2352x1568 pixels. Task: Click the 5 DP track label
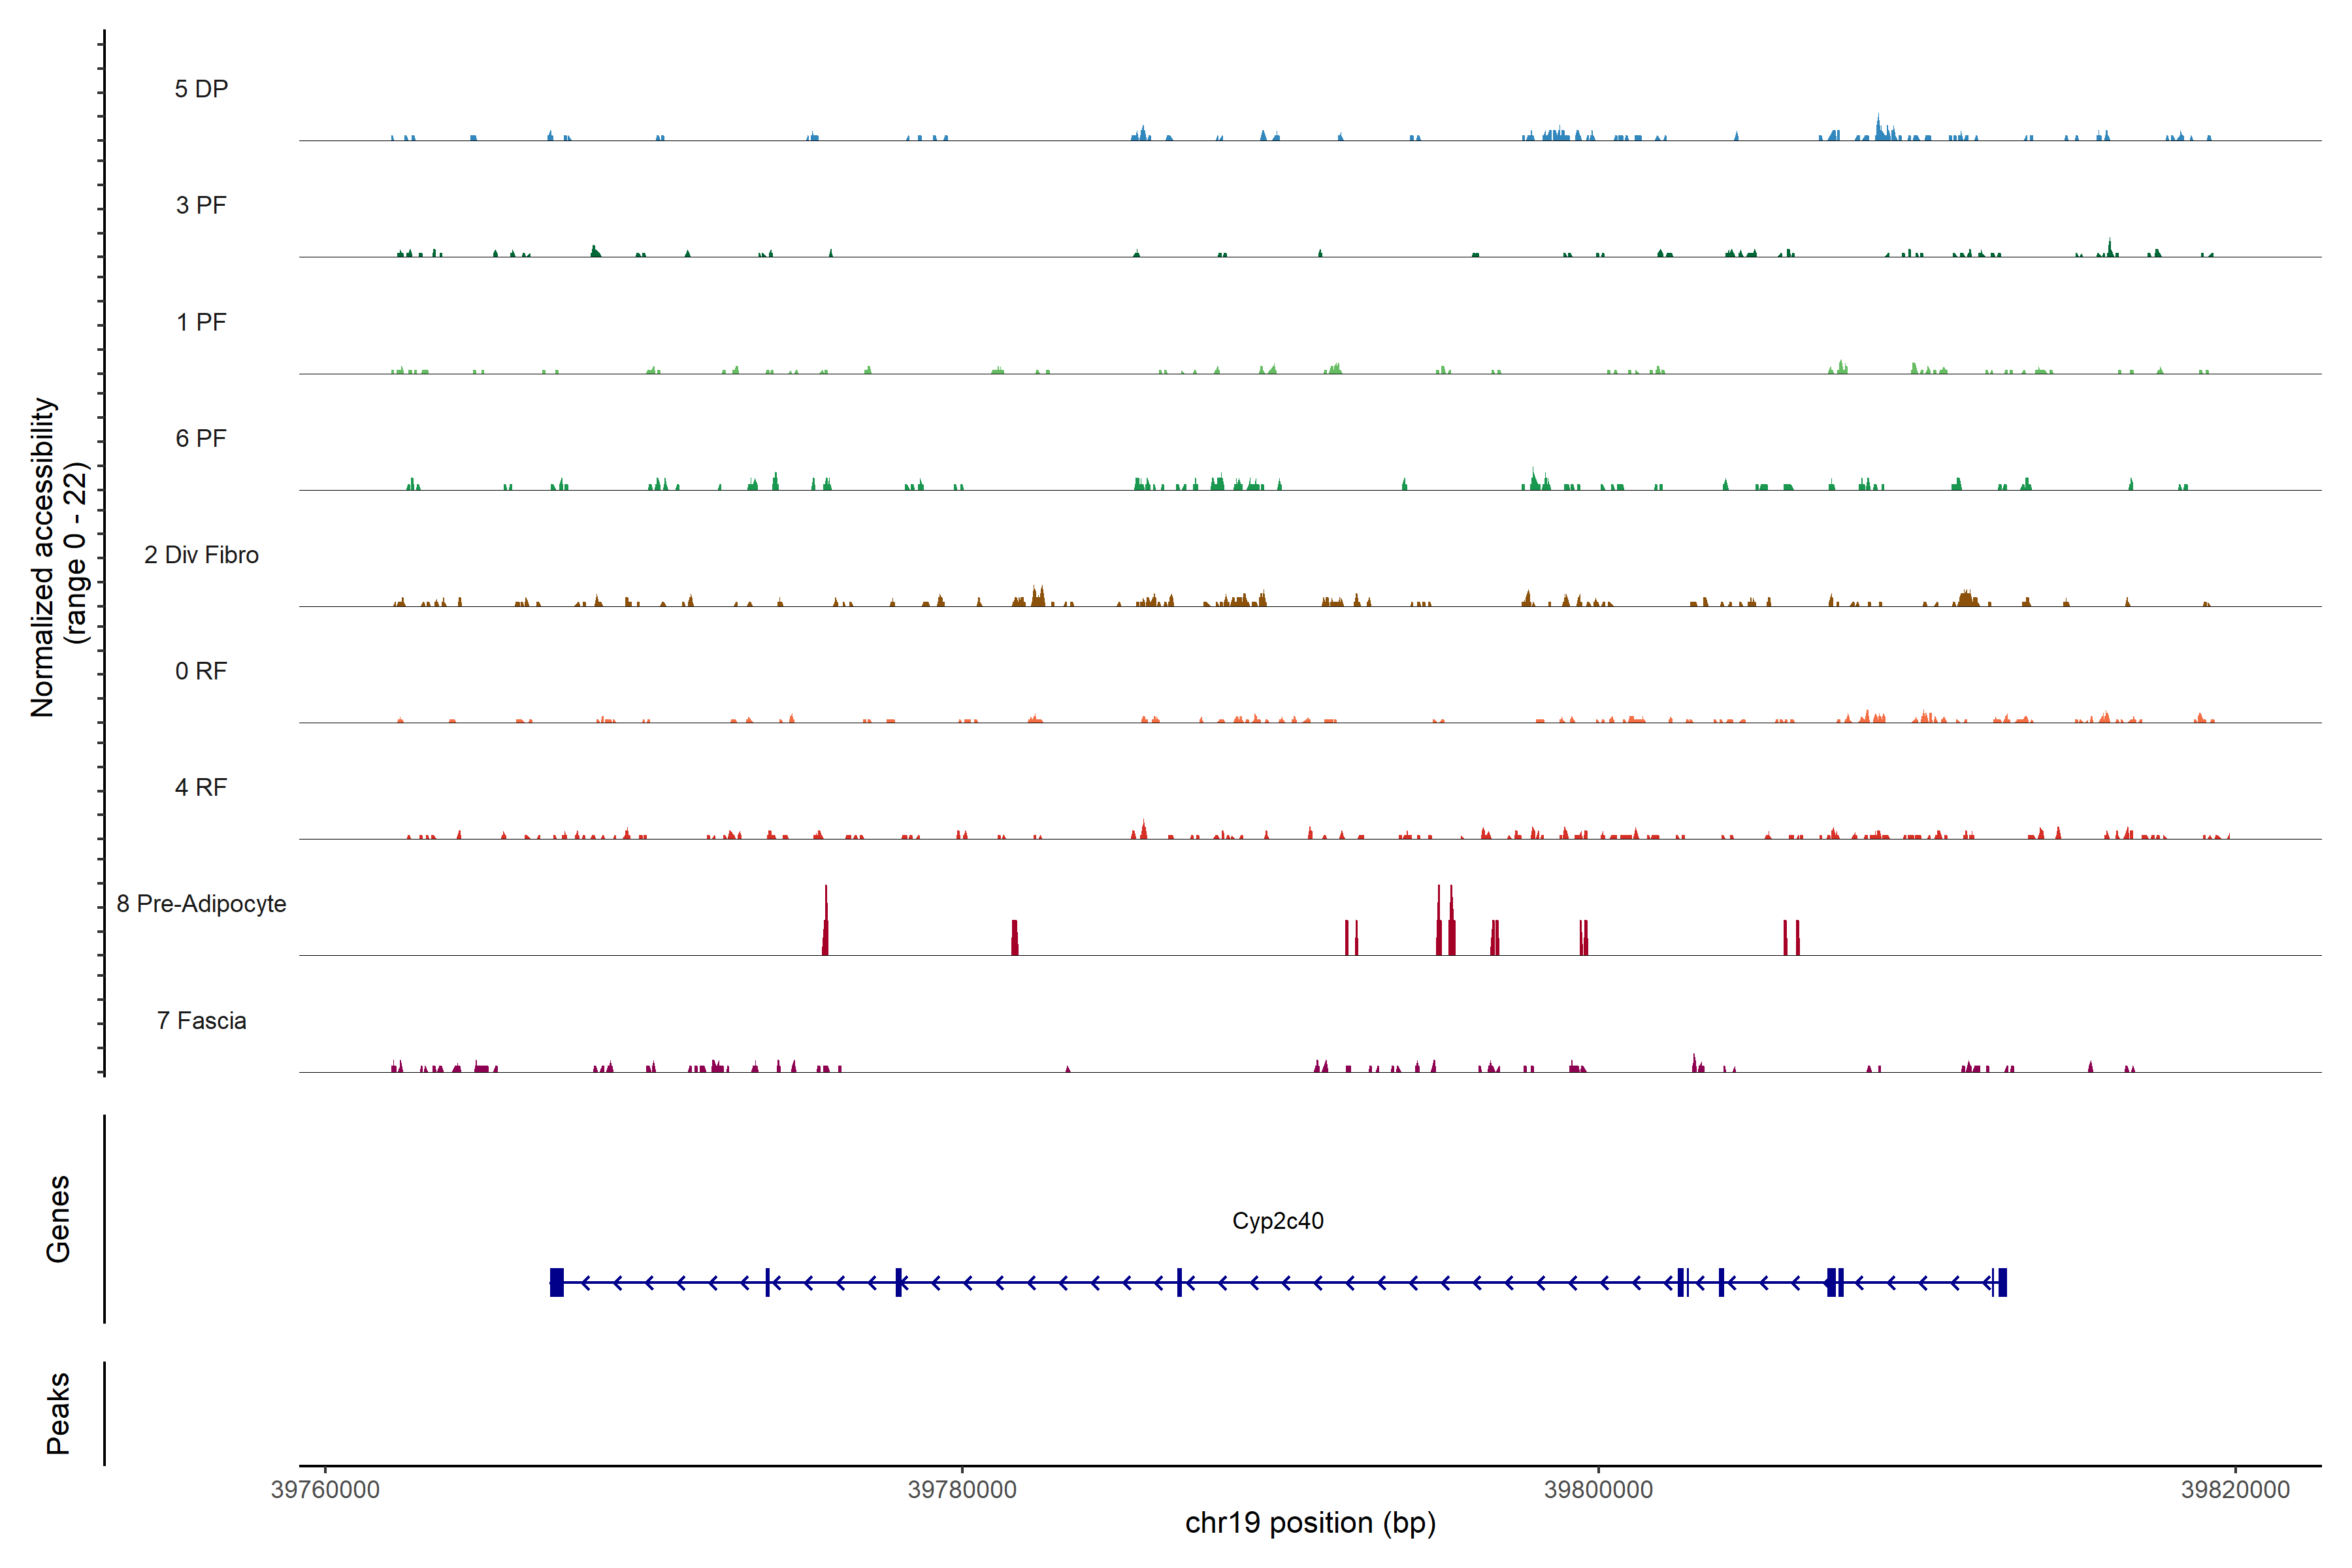201,89
